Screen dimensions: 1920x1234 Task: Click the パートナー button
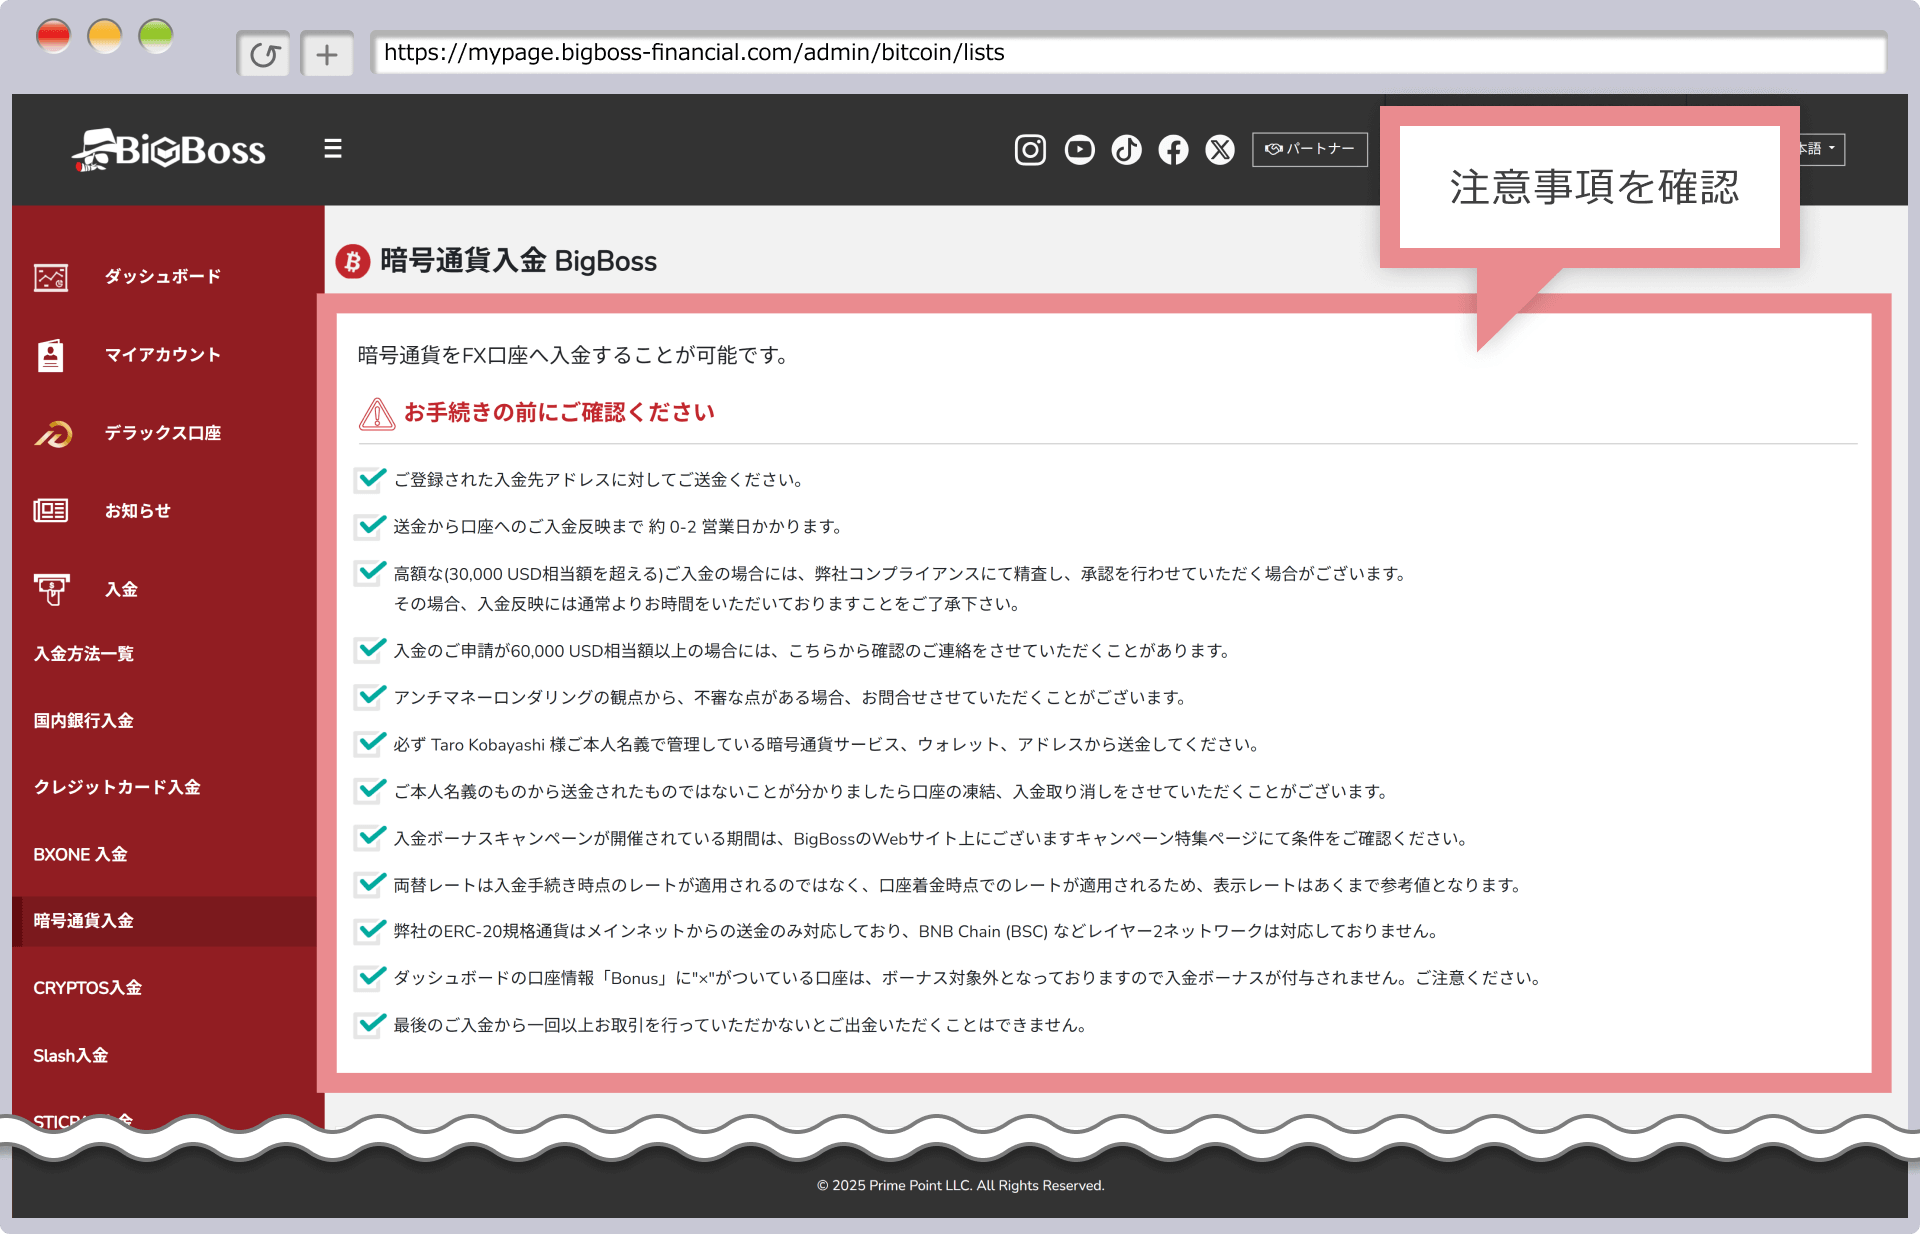1309,149
